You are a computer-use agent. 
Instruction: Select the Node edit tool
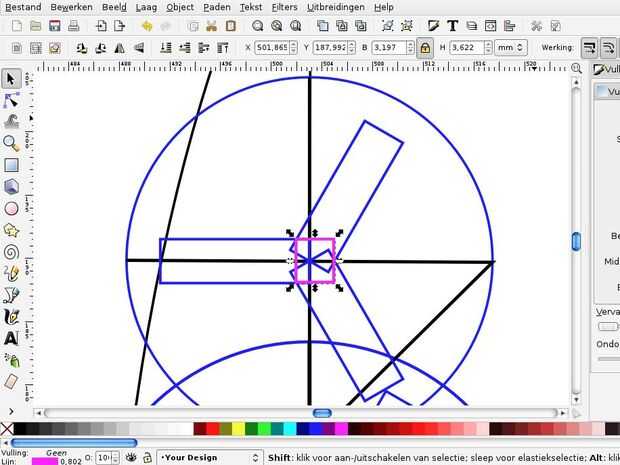pyautogui.click(x=11, y=100)
